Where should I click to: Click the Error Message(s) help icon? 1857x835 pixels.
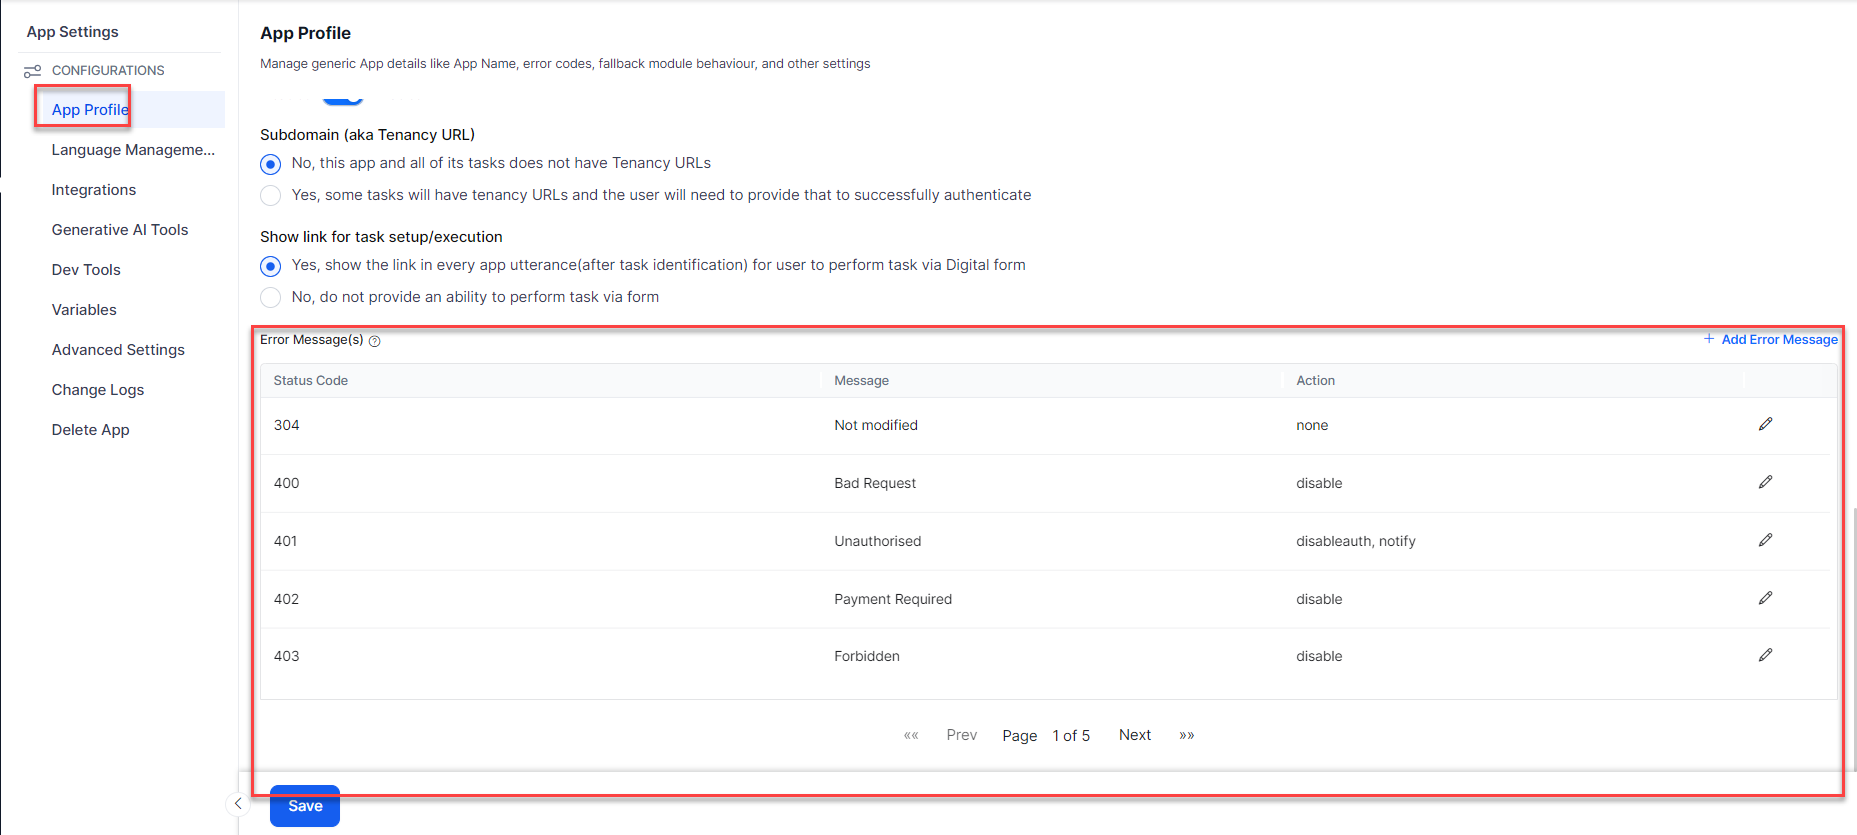pyautogui.click(x=375, y=341)
